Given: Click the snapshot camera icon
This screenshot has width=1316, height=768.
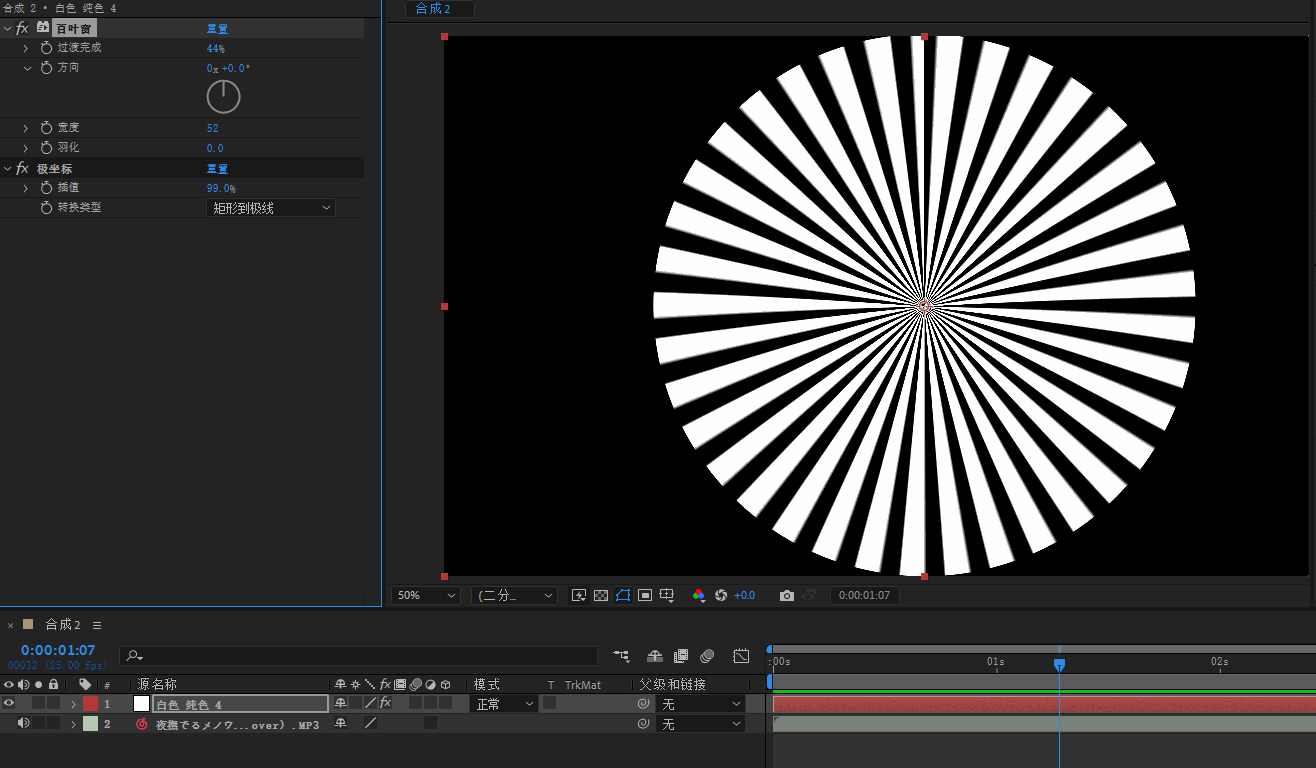Looking at the screenshot, I should tap(787, 595).
